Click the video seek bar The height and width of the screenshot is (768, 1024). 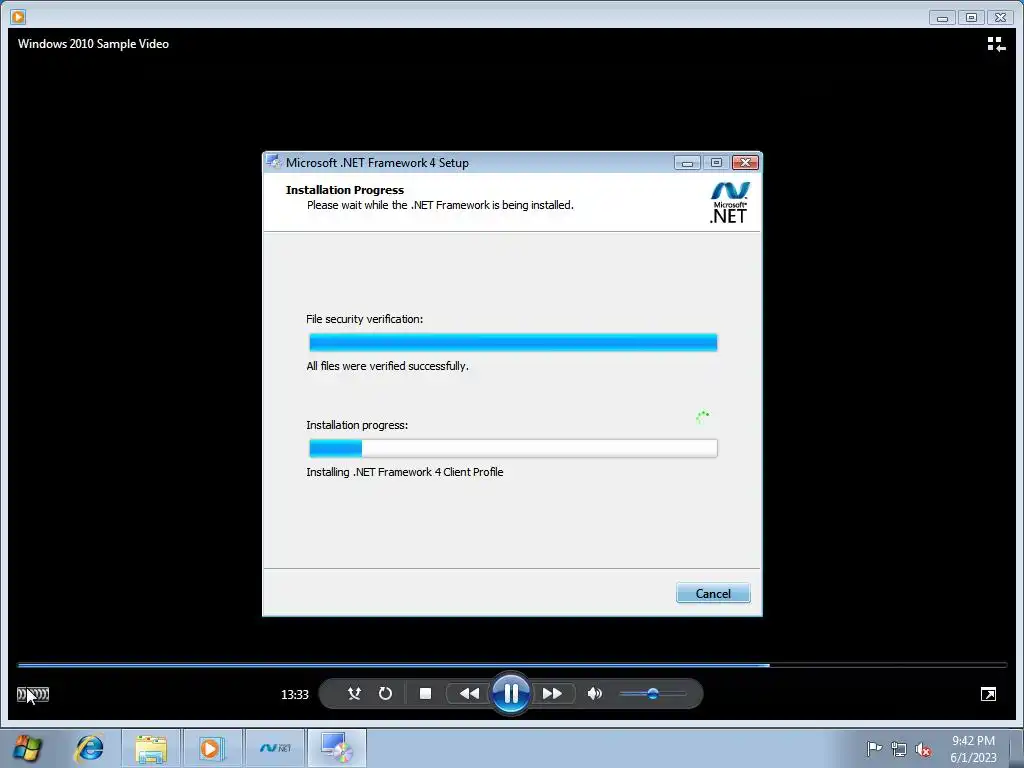tap(512, 665)
